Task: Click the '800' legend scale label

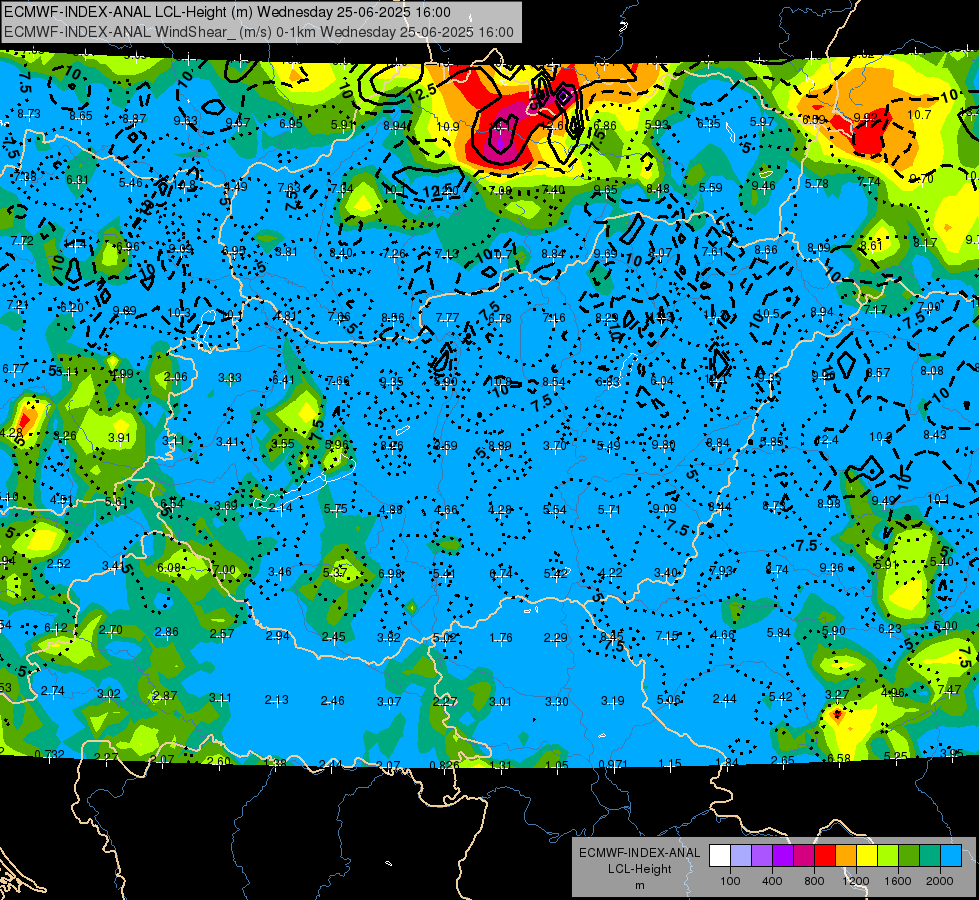Action: click(x=814, y=881)
